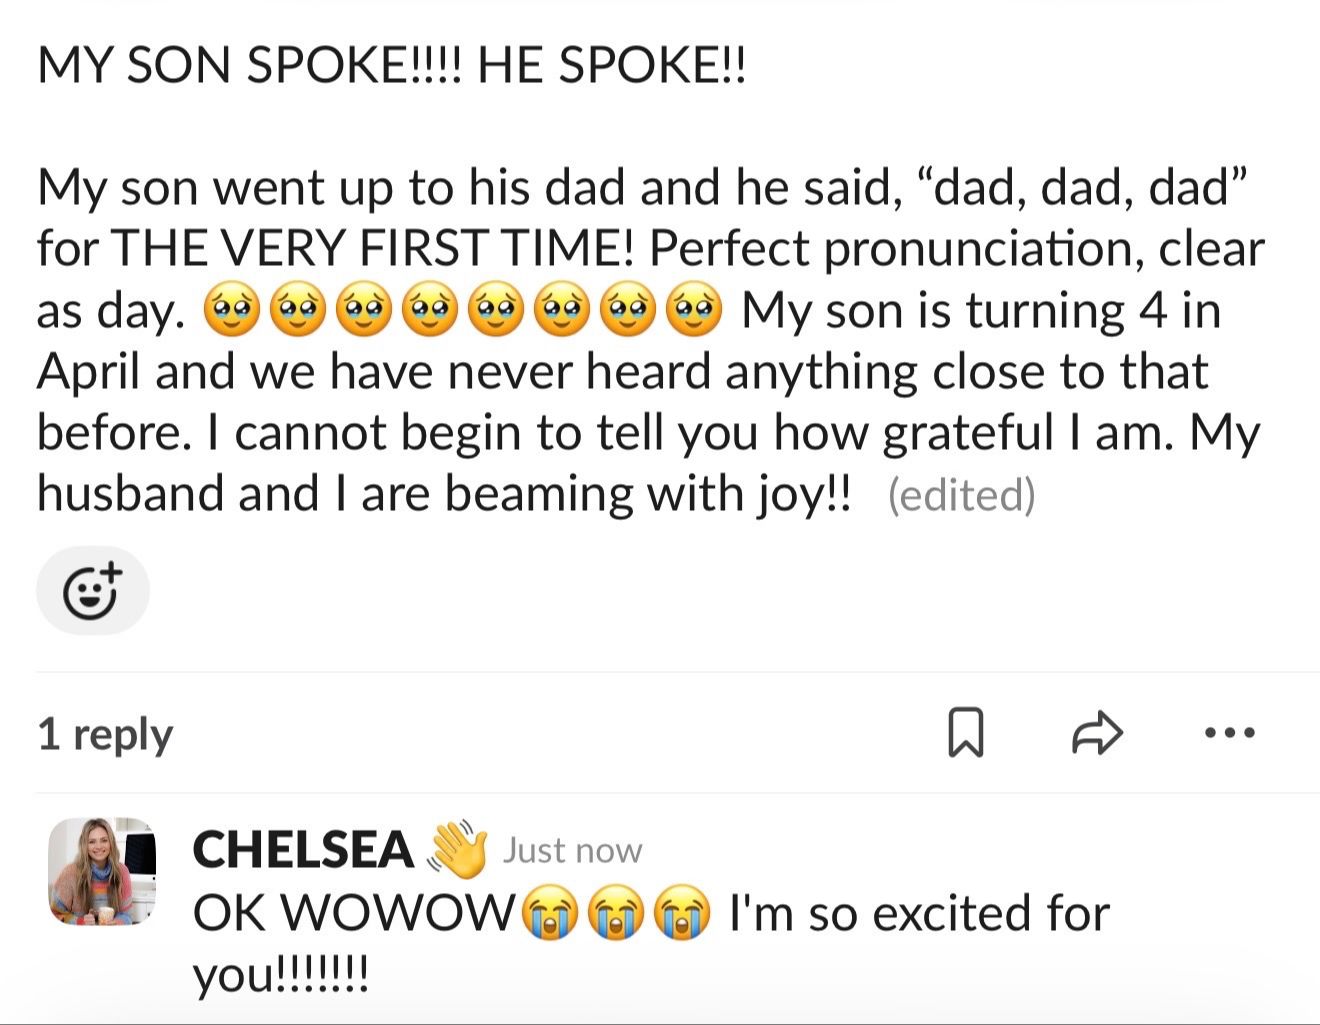Save the message with the bookmark icon
The image size is (1320, 1025).
[965, 733]
